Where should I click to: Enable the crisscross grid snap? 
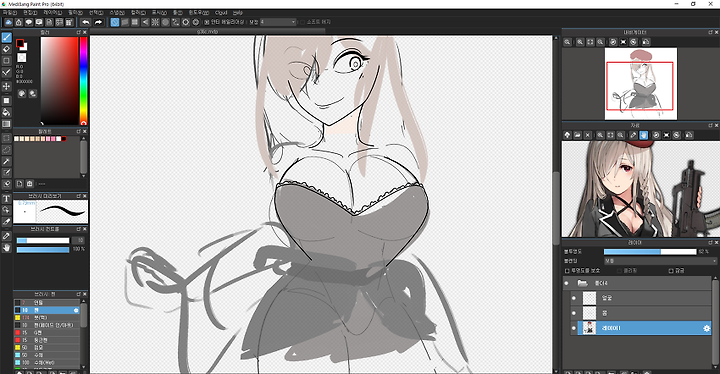(135, 22)
